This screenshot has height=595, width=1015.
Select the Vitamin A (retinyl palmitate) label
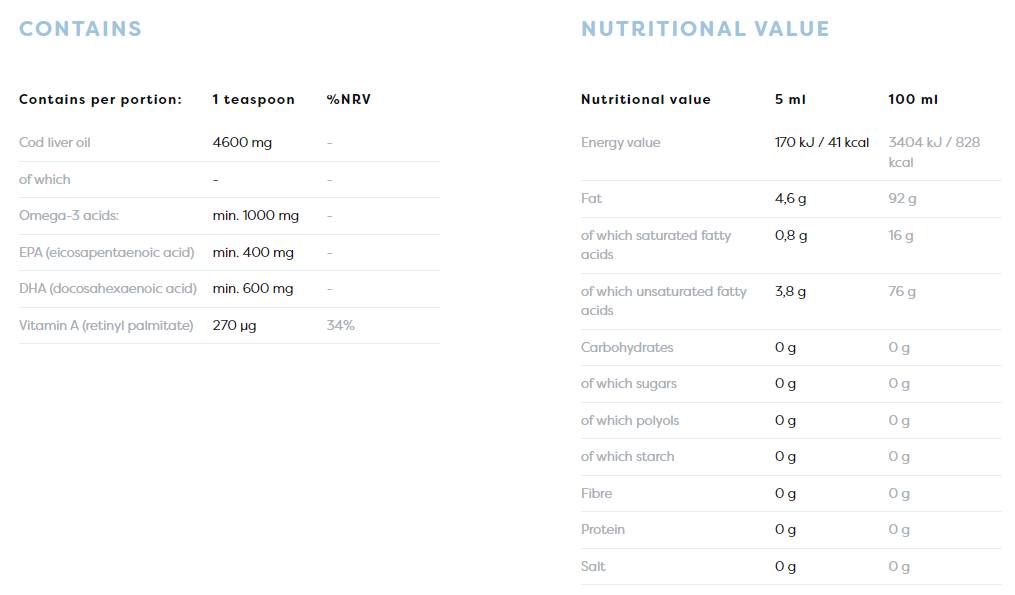[106, 325]
